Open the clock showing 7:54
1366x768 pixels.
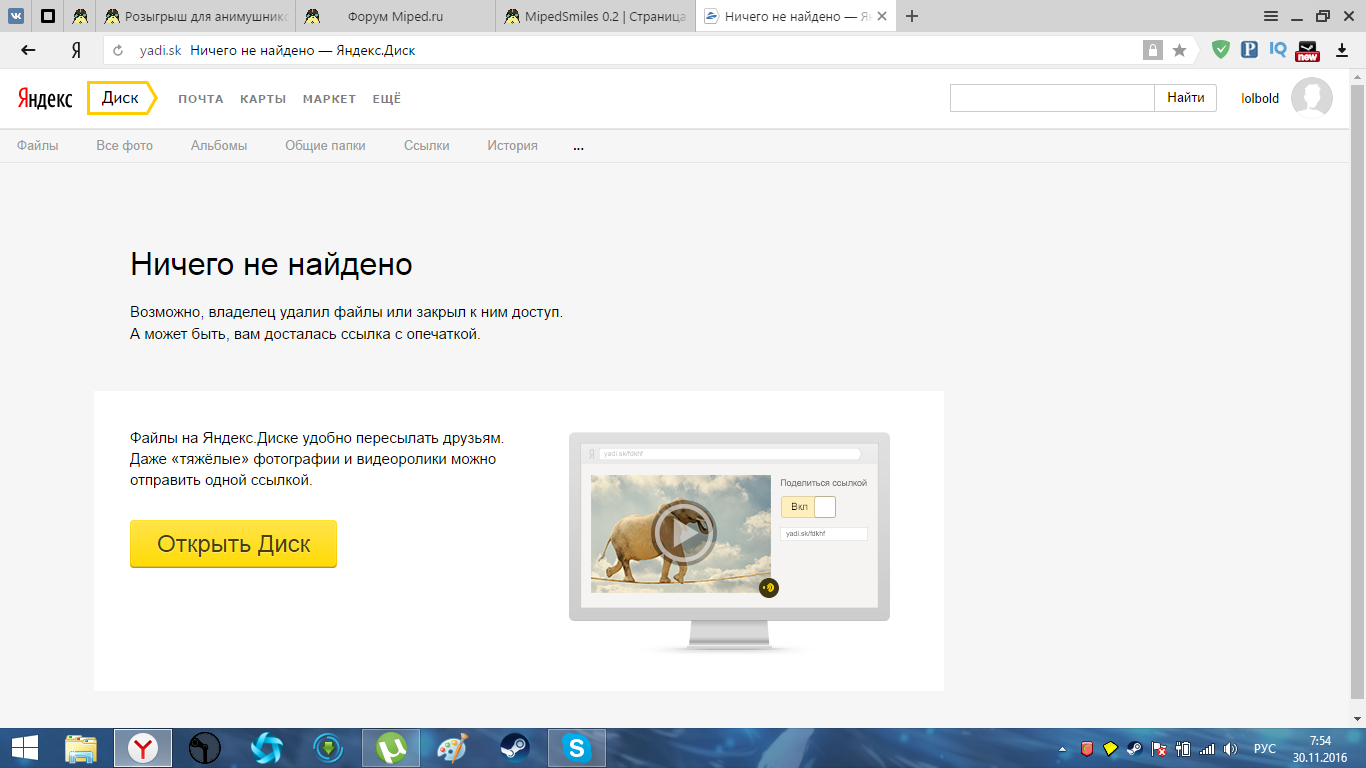click(1320, 748)
